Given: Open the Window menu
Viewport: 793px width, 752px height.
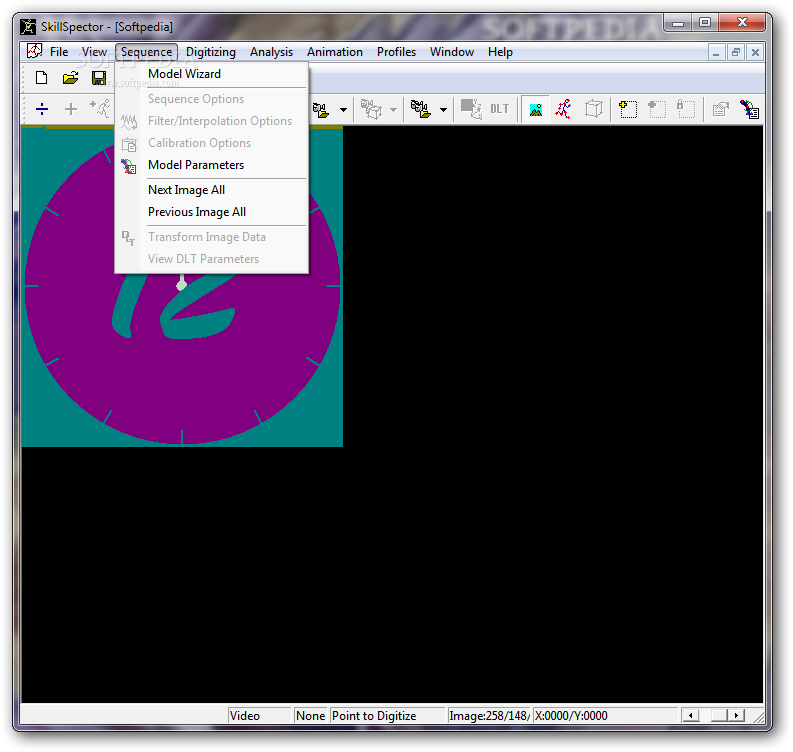Looking at the screenshot, I should click(452, 52).
